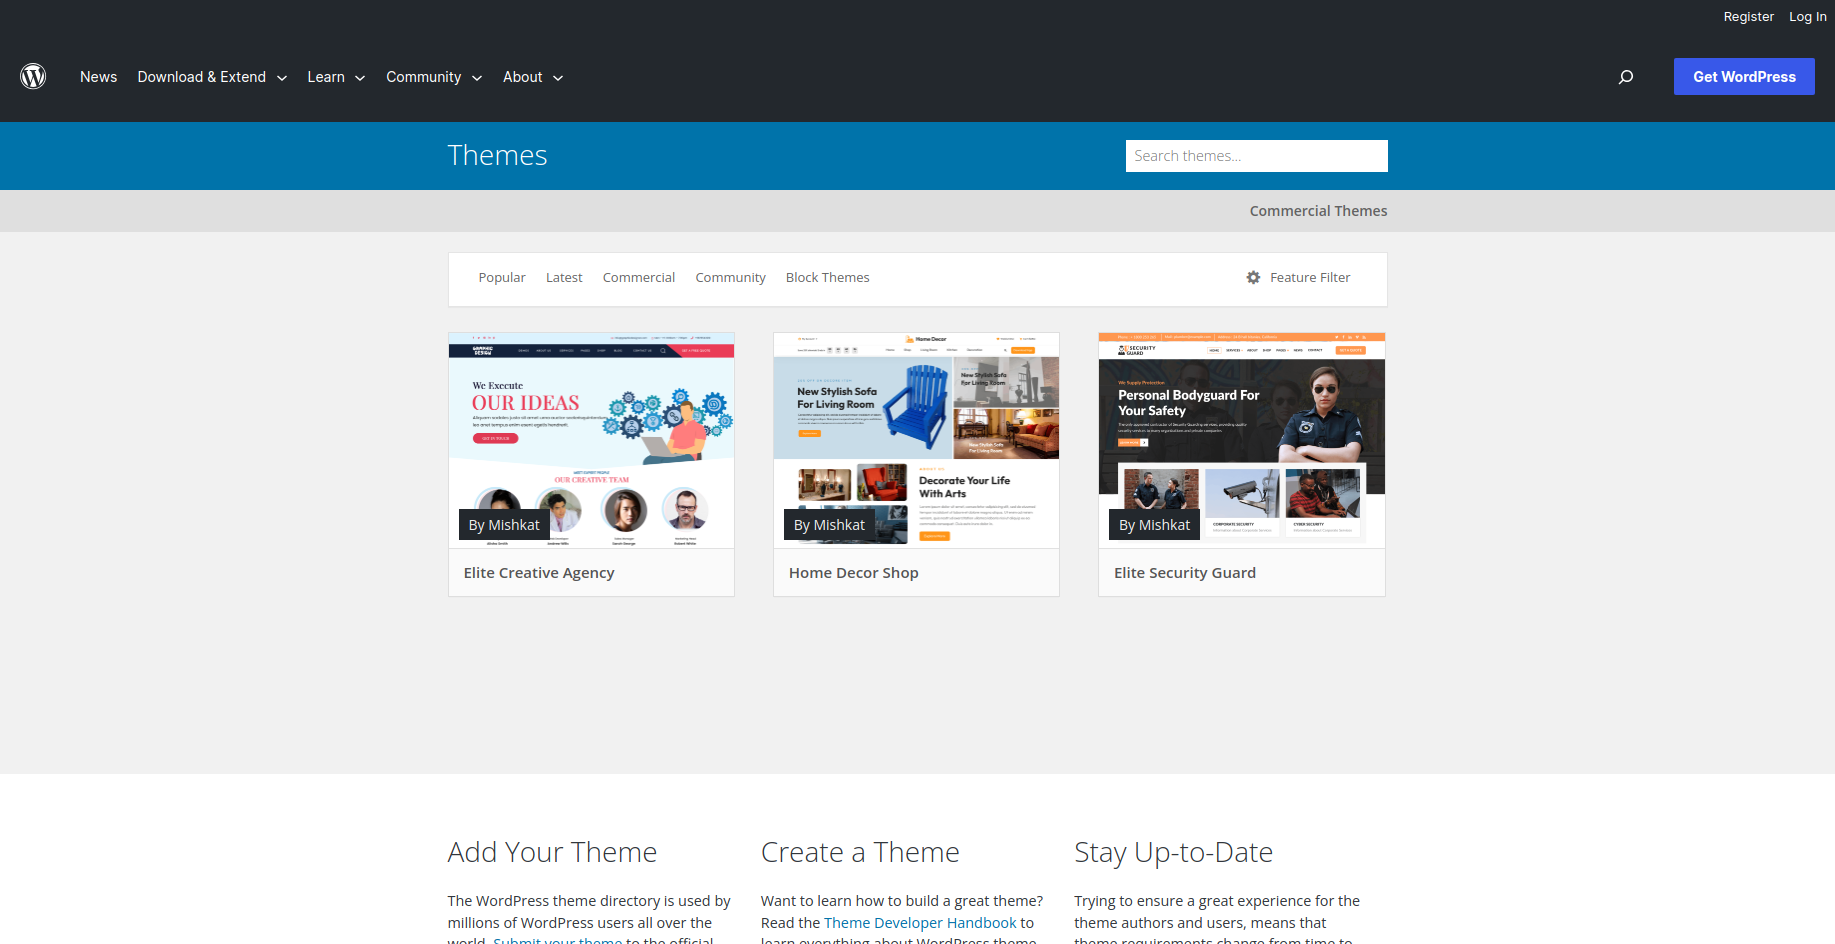The width and height of the screenshot is (1835, 944).
Task: Click the WordPress logo icon
Action: [33, 76]
